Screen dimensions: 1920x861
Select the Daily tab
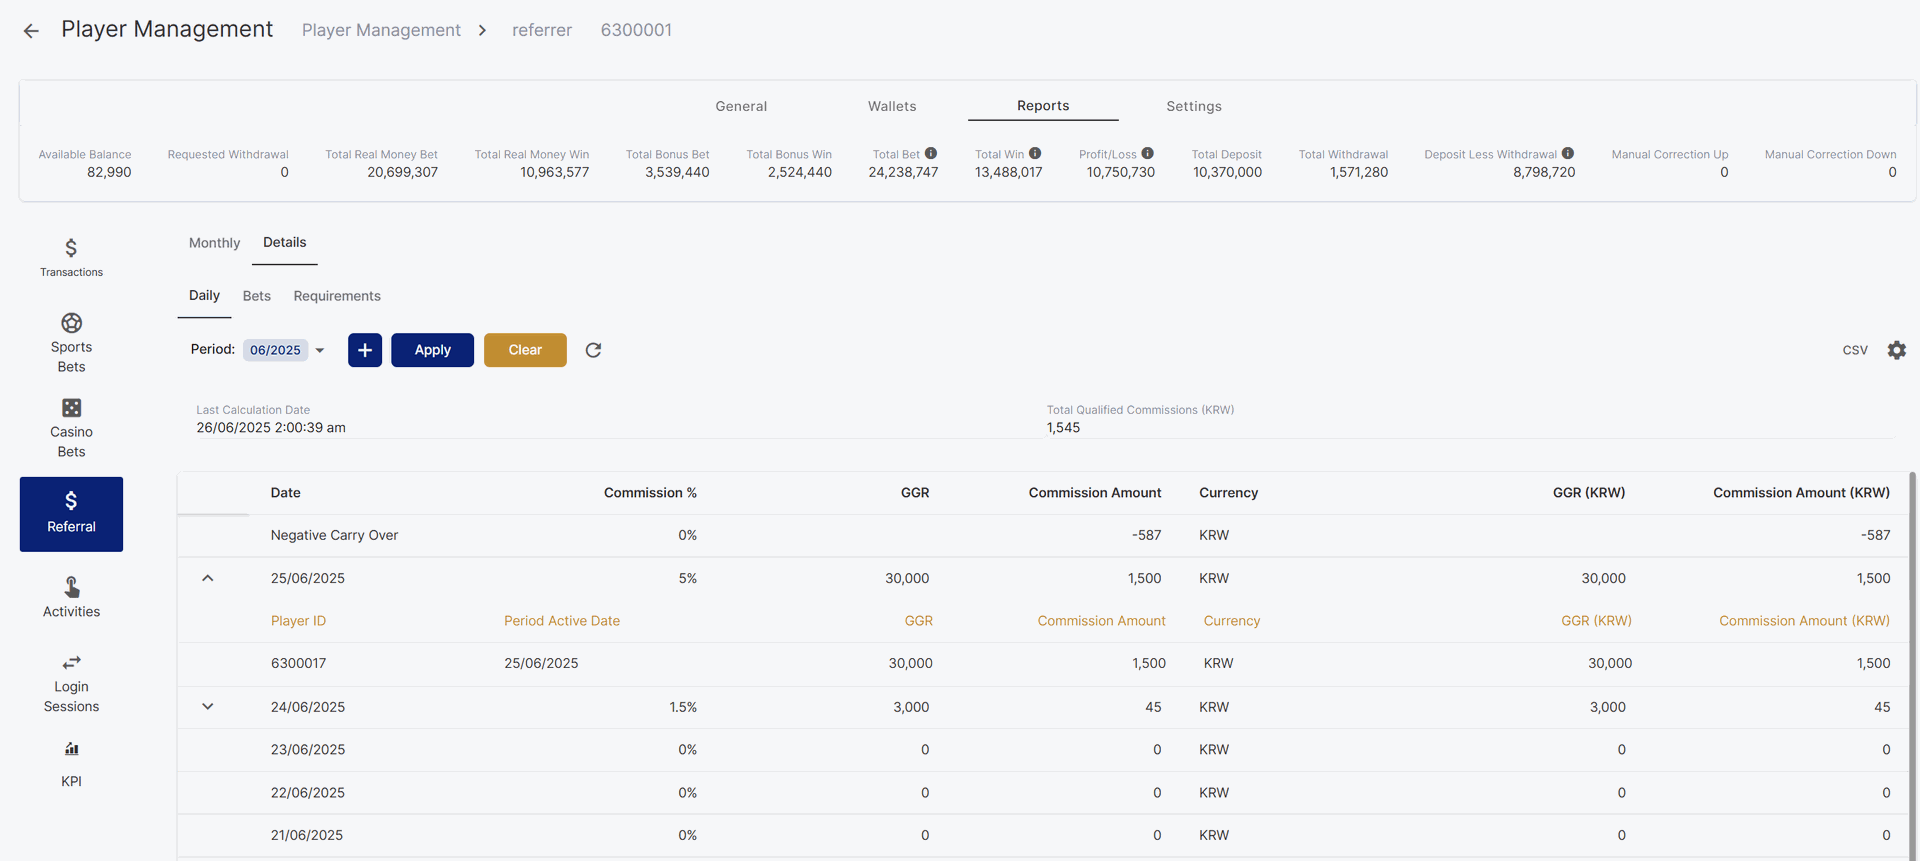(204, 295)
